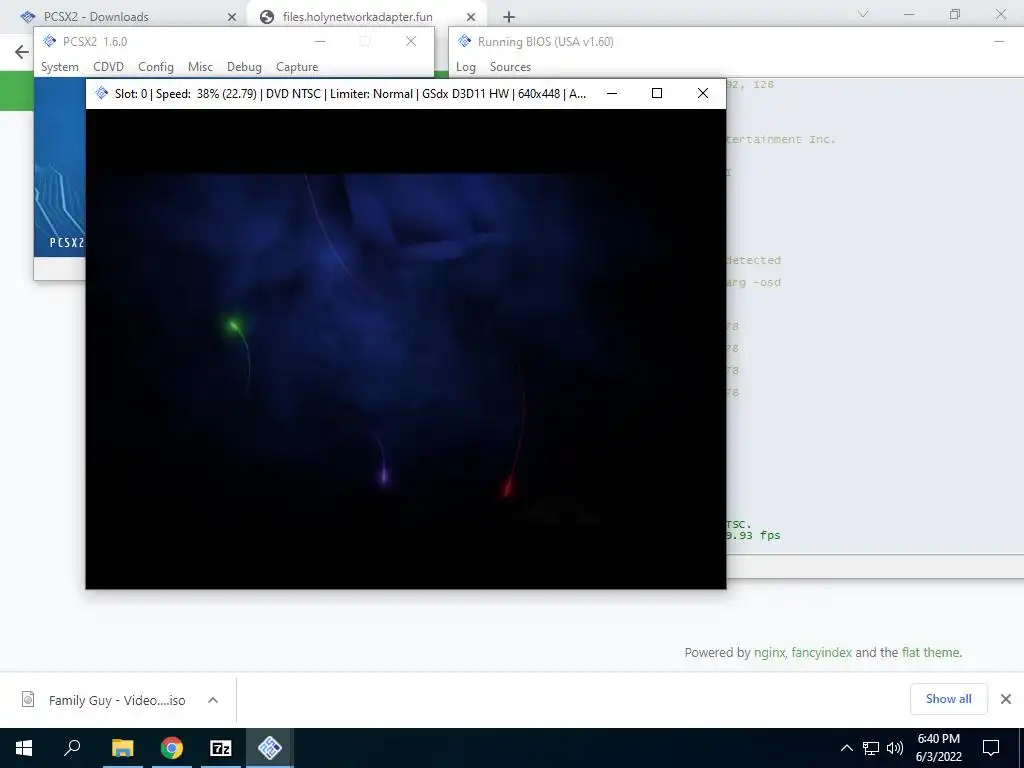This screenshot has height=768, width=1024.
Task: Click the PS2 BIOS game display area
Action: point(406,349)
